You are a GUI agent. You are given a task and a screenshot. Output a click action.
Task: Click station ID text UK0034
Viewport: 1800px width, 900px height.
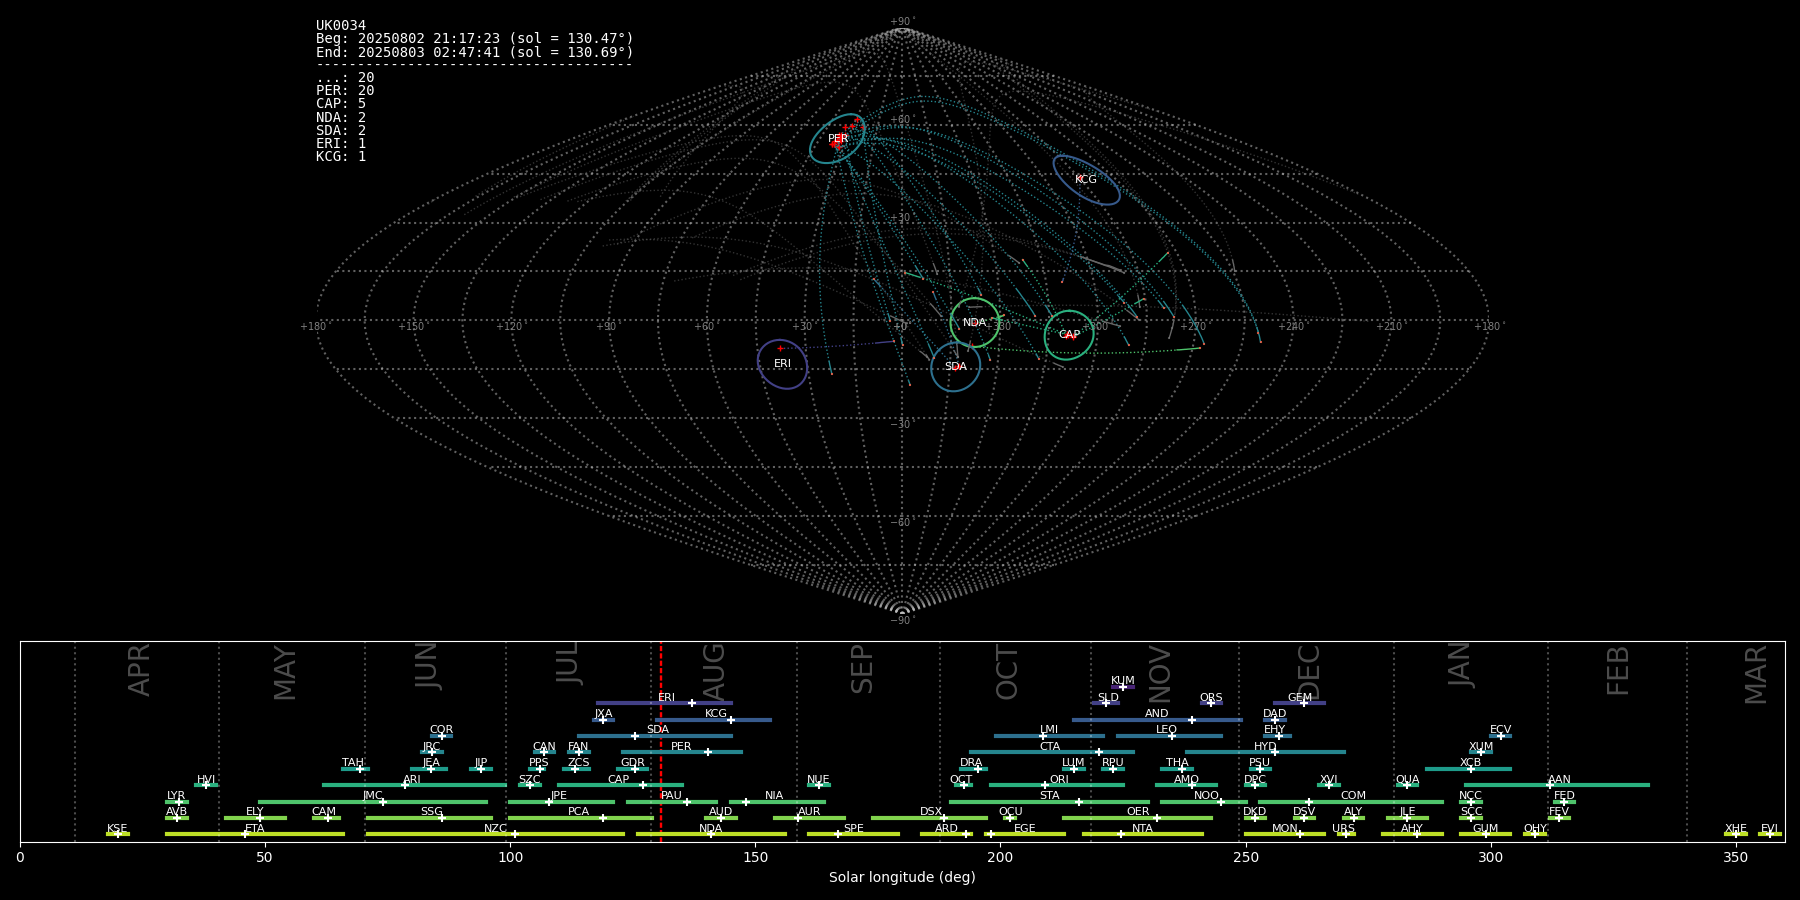(341, 26)
